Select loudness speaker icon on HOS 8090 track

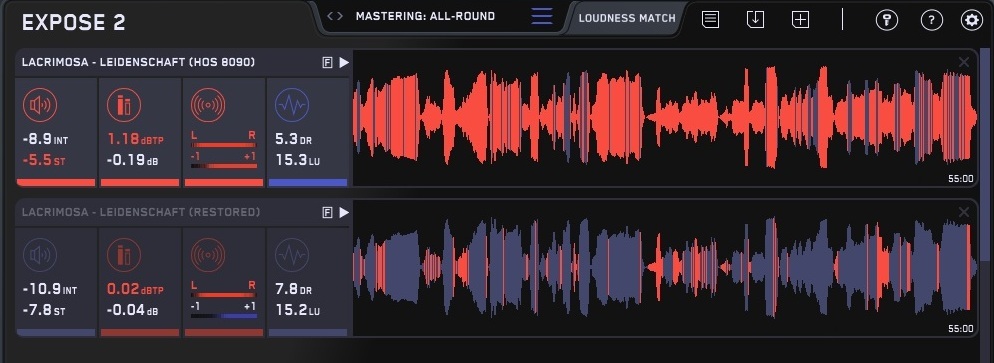pos(40,105)
